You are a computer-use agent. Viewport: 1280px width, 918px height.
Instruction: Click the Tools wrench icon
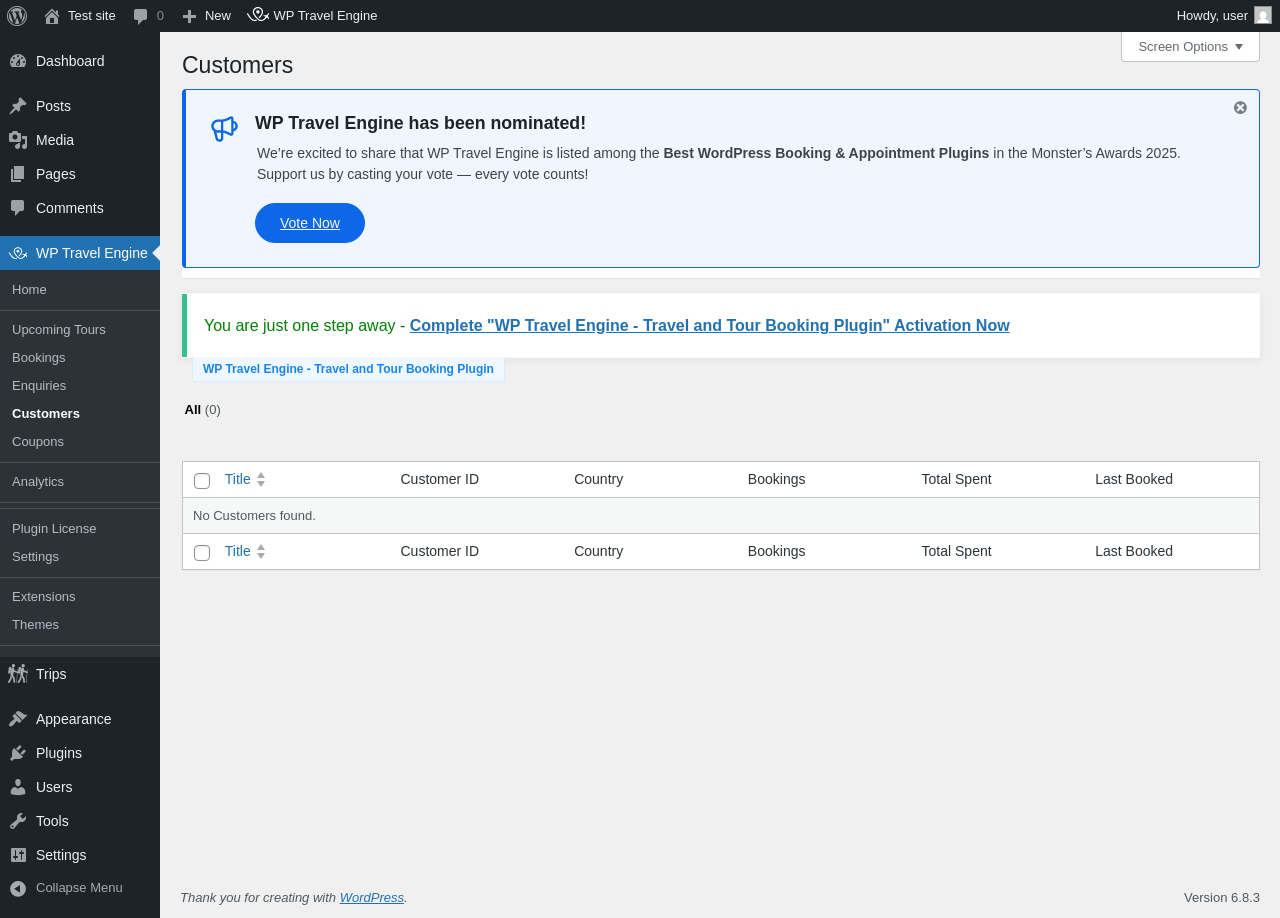pyautogui.click(x=18, y=821)
